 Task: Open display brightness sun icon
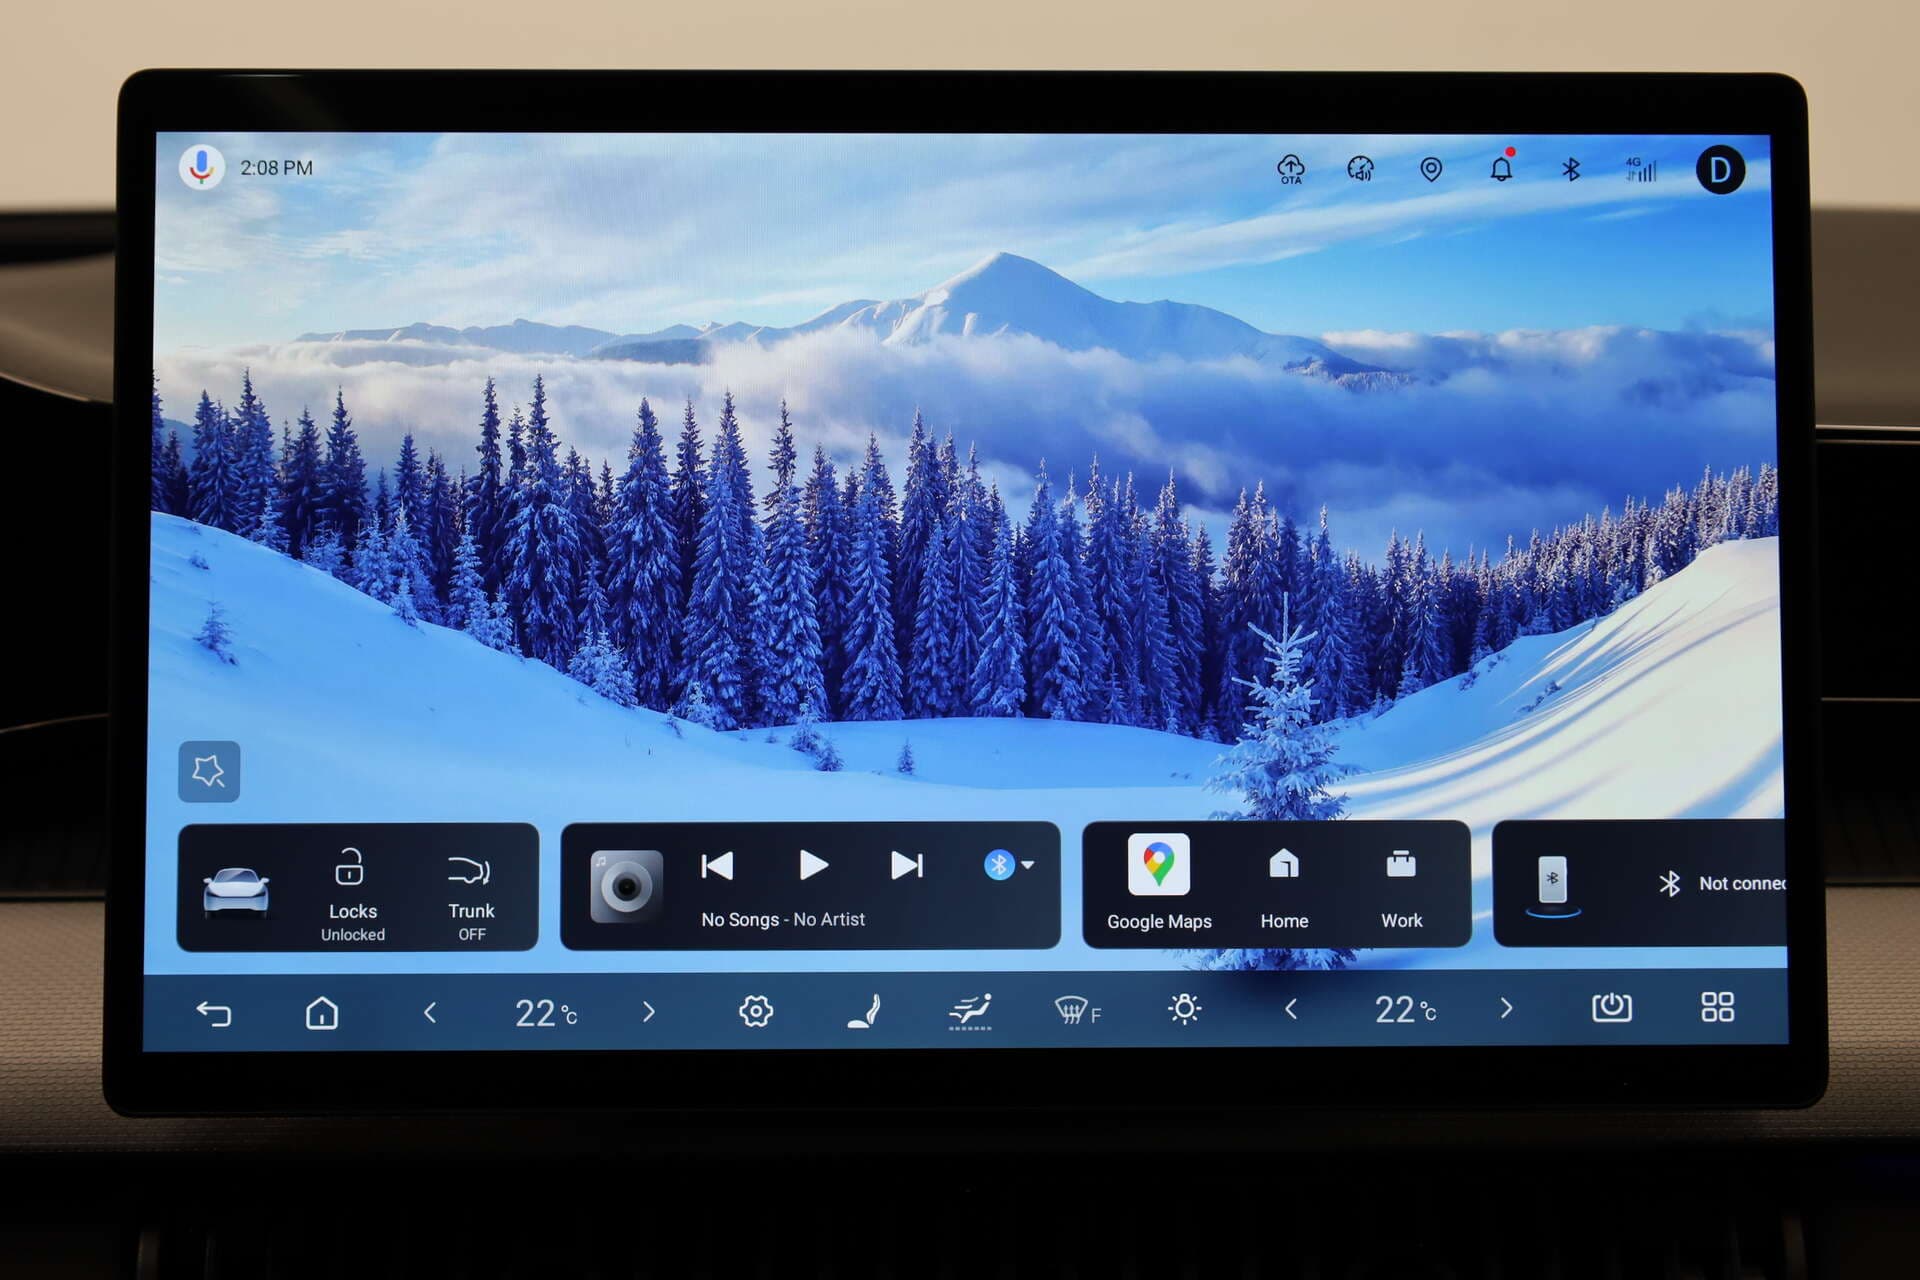tap(1185, 1009)
